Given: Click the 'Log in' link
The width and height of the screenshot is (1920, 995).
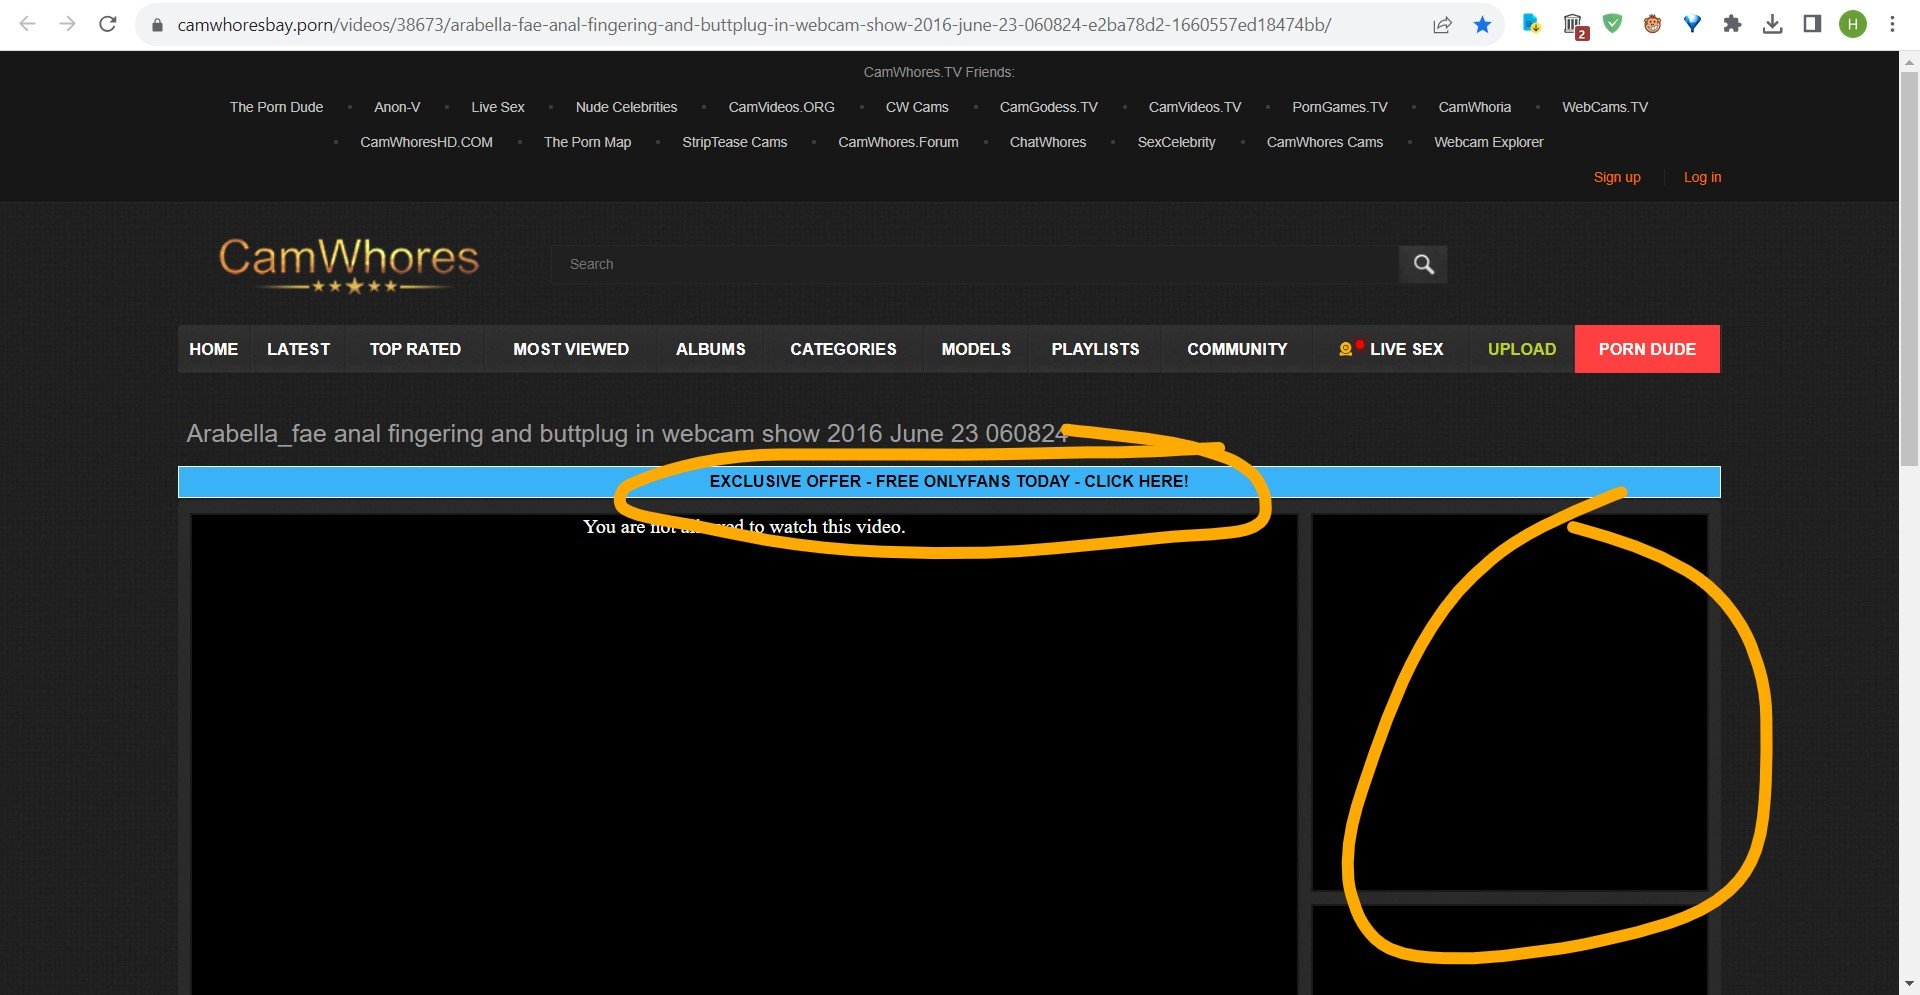Looking at the screenshot, I should coord(1702,177).
